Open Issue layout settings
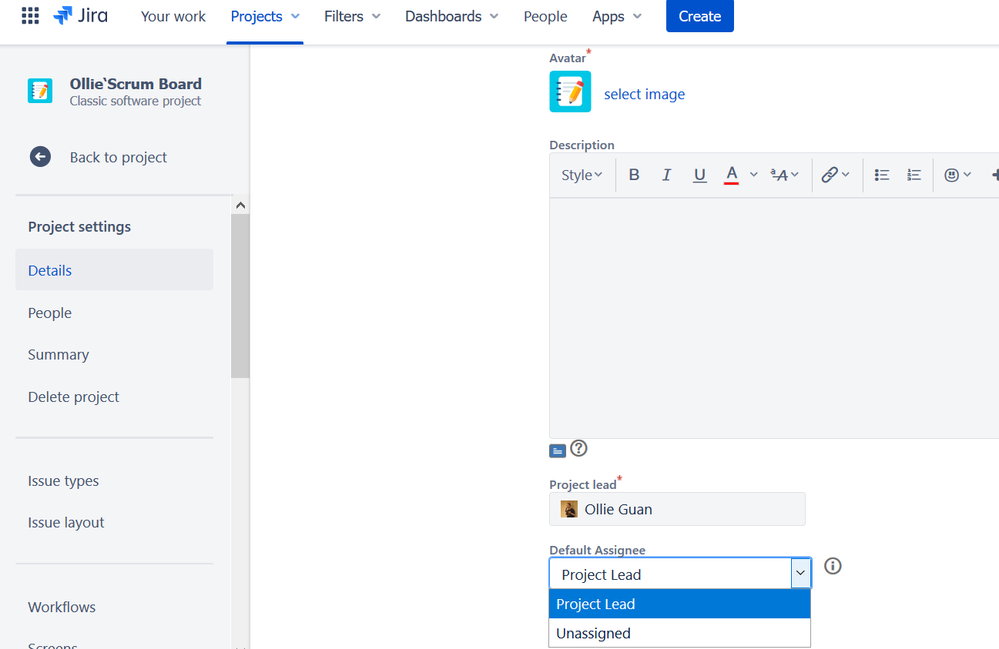Image resolution: width=999 pixels, height=649 pixels. 66,522
